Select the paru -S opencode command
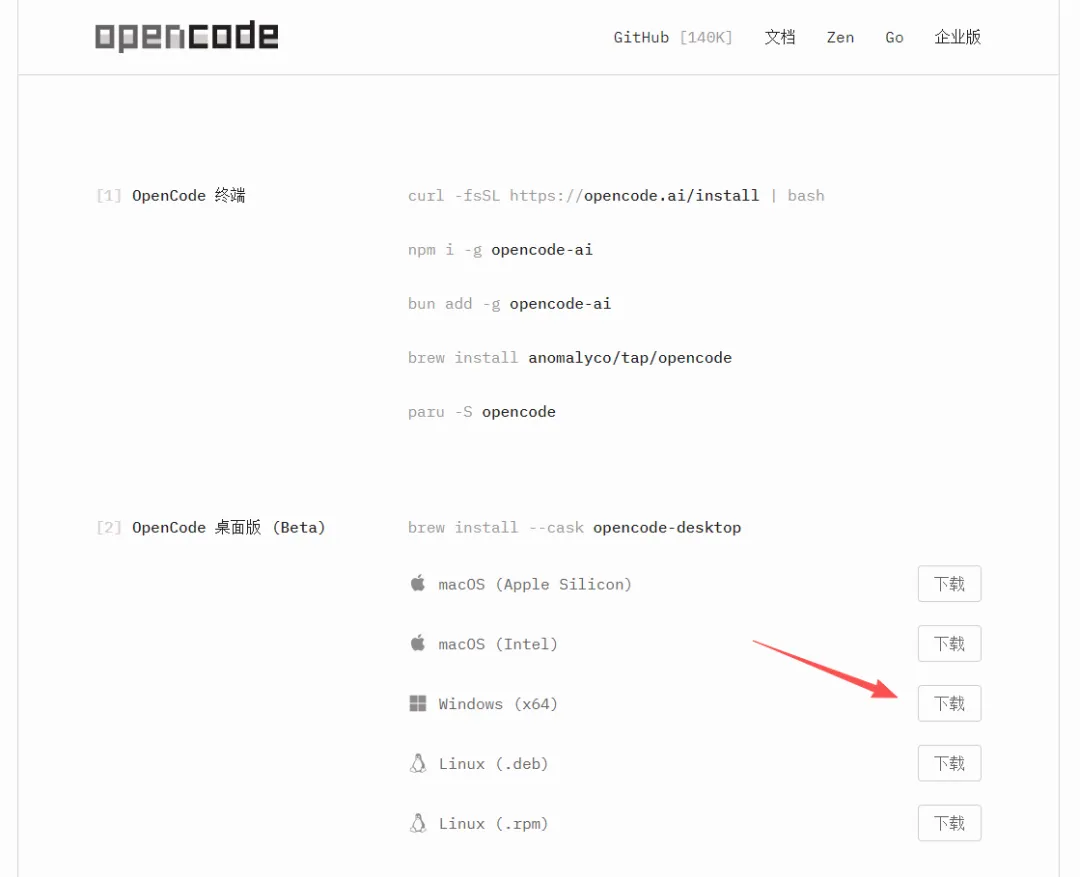Image resolution: width=1080 pixels, height=877 pixels. point(481,412)
